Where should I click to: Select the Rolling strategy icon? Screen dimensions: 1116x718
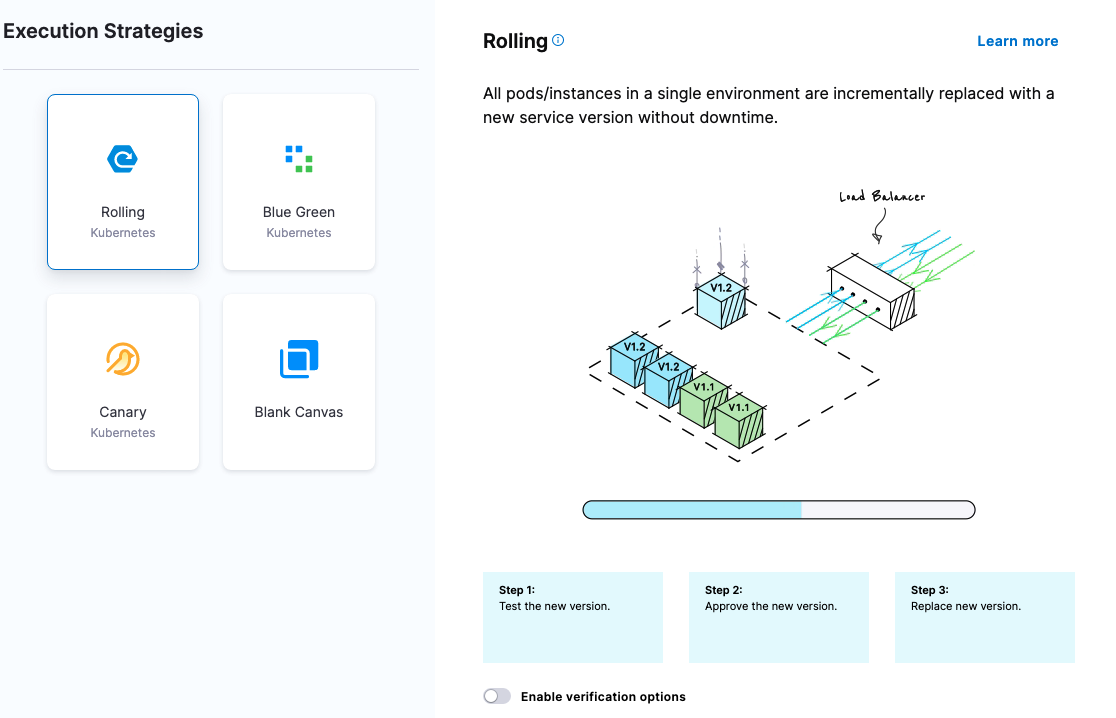point(123,159)
